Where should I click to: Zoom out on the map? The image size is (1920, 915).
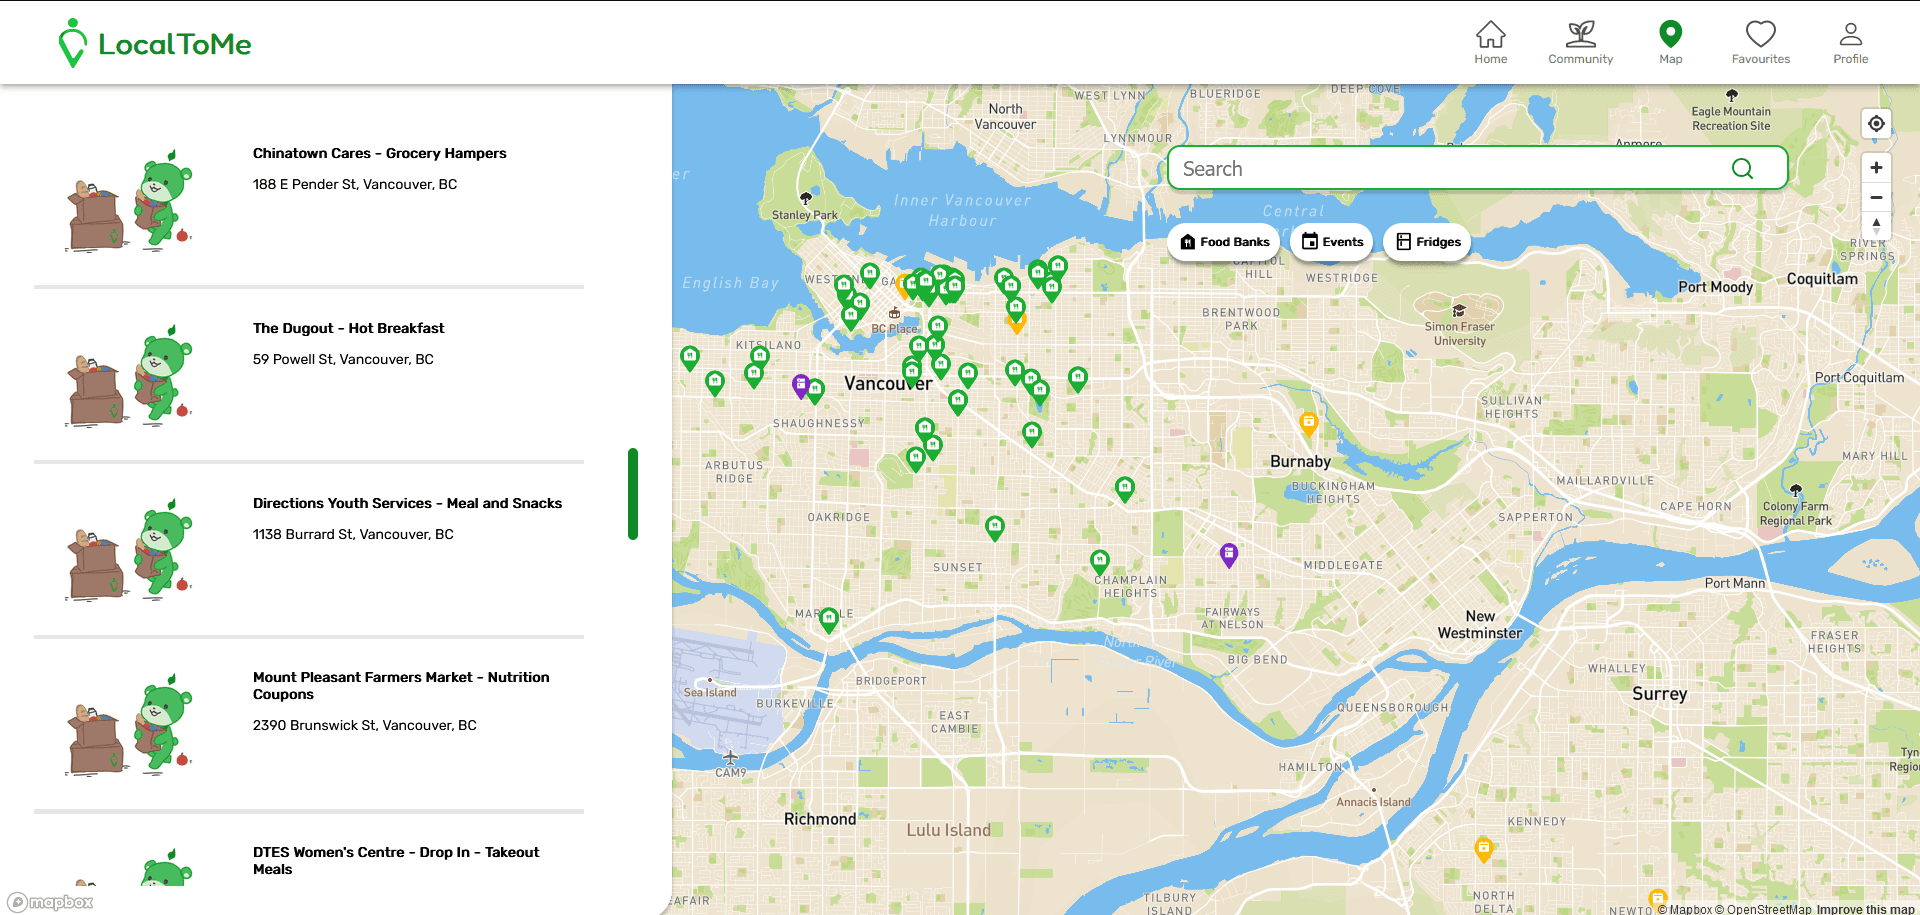(1876, 197)
